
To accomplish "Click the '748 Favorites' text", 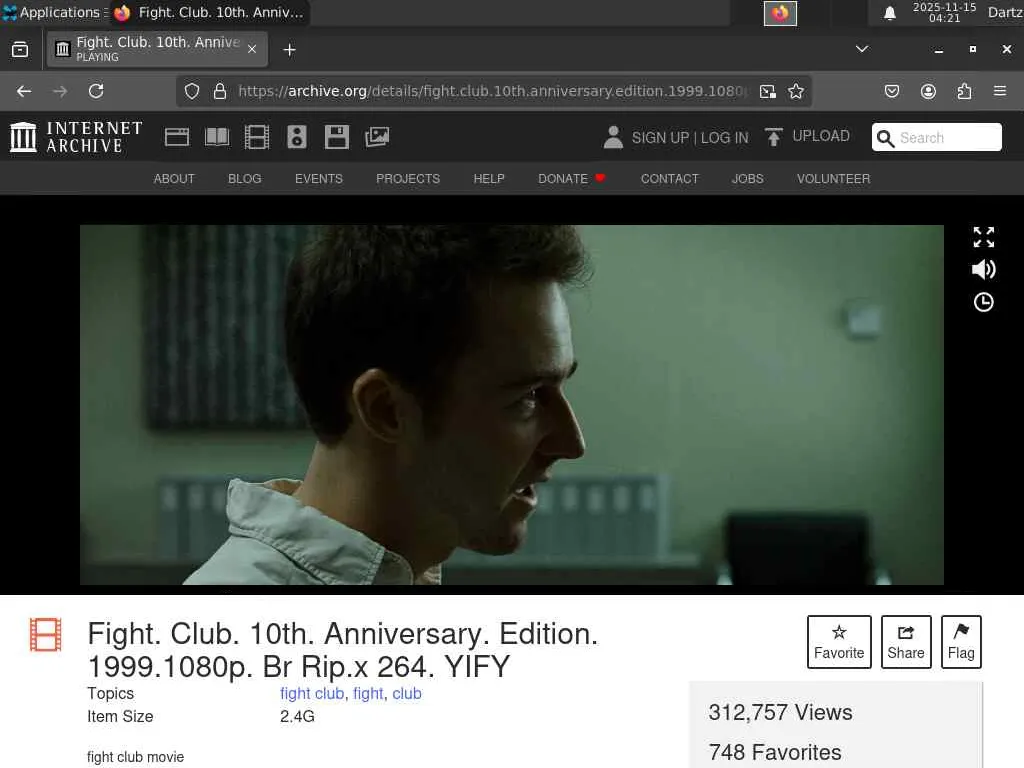I will (x=775, y=752).
